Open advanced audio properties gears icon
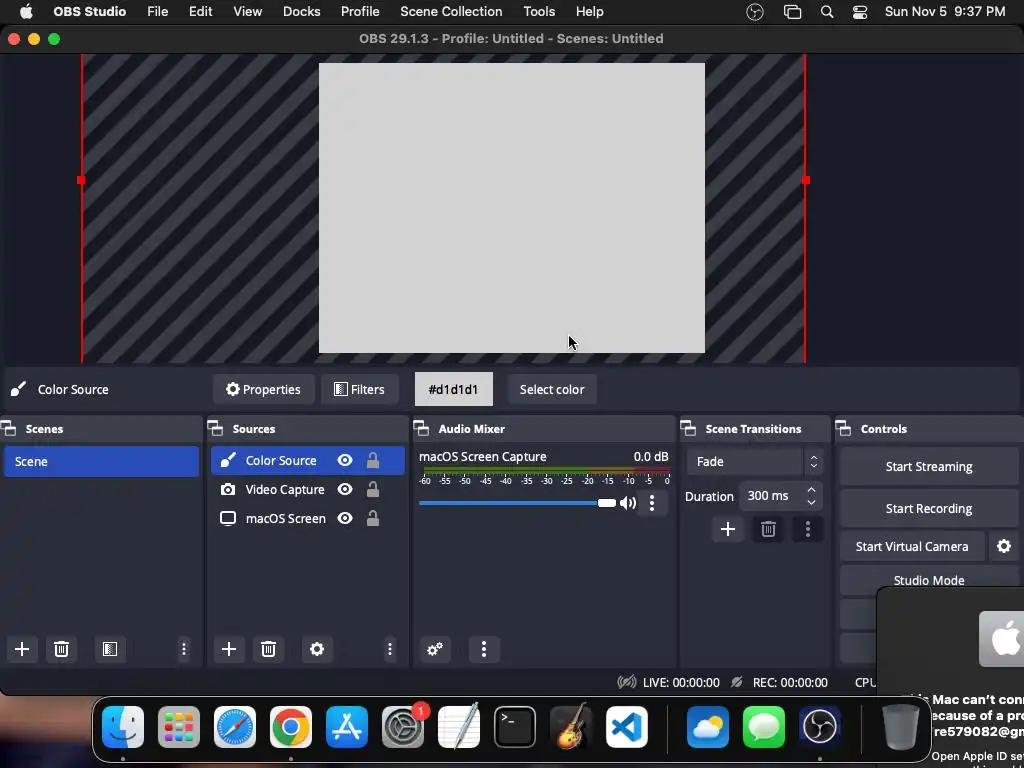Viewport: 1024px width, 768px height. [435, 649]
